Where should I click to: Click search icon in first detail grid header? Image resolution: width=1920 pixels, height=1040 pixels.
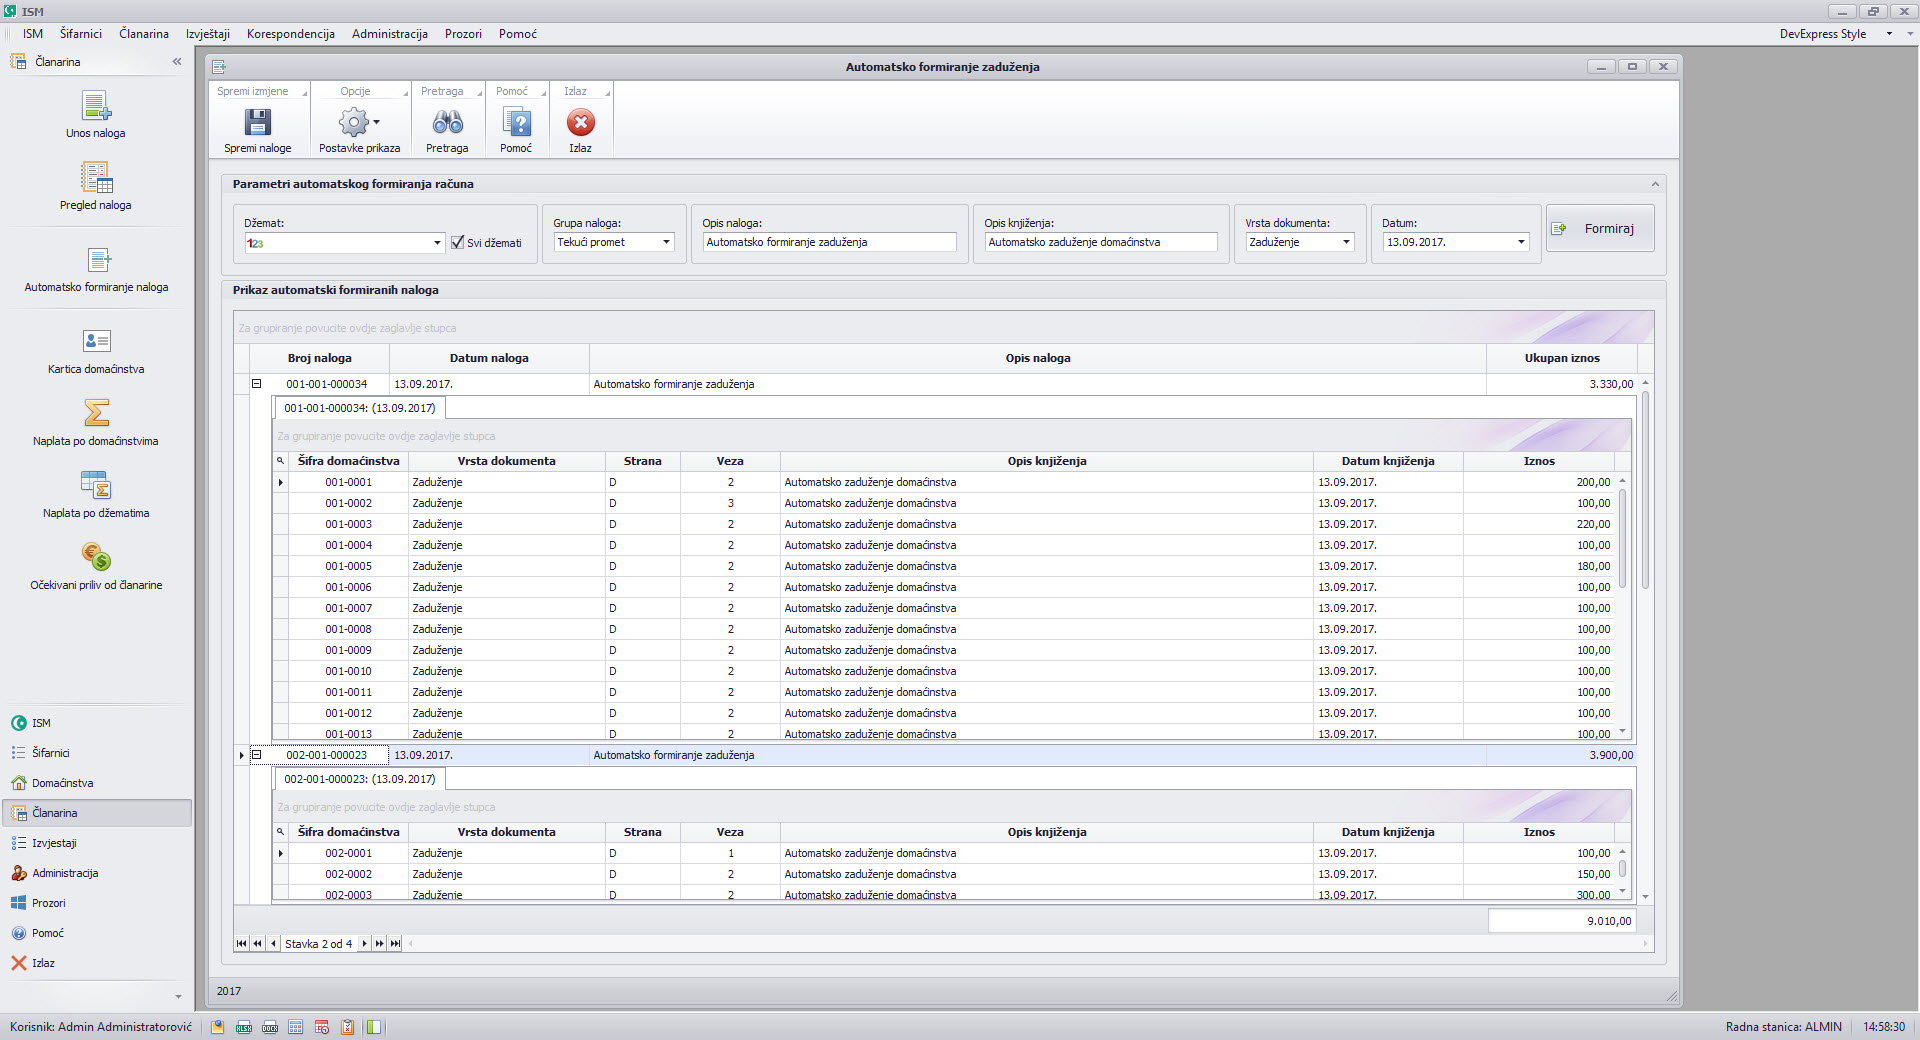point(281,461)
